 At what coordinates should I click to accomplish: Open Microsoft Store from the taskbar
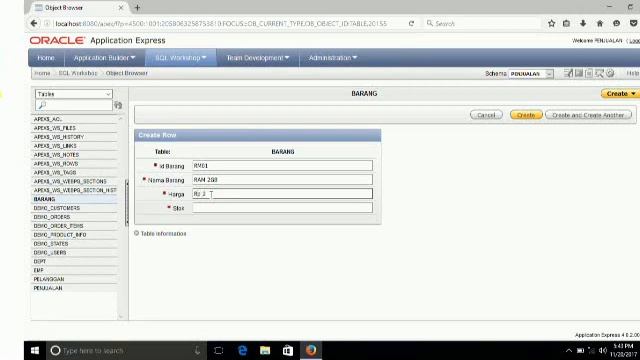pos(288,350)
